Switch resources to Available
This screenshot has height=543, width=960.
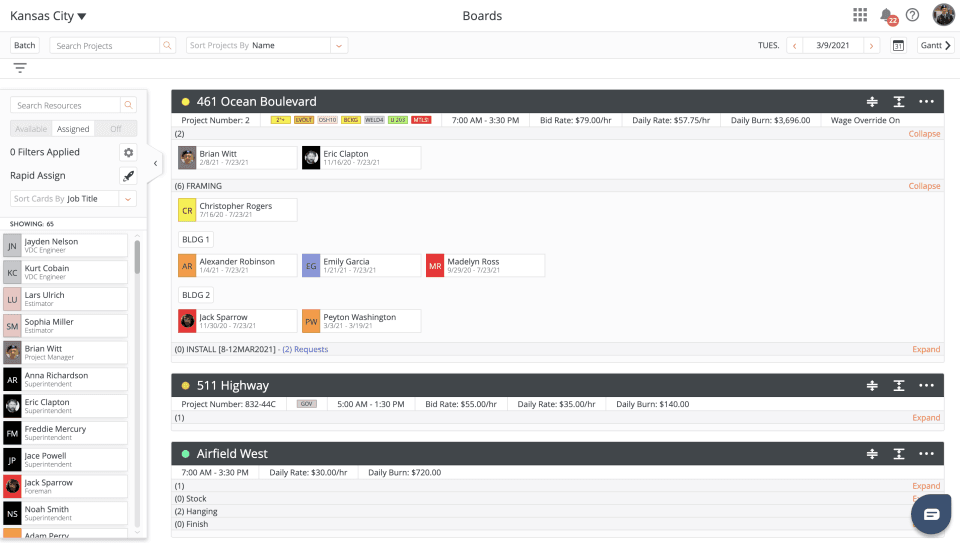(x=32, y=129)
